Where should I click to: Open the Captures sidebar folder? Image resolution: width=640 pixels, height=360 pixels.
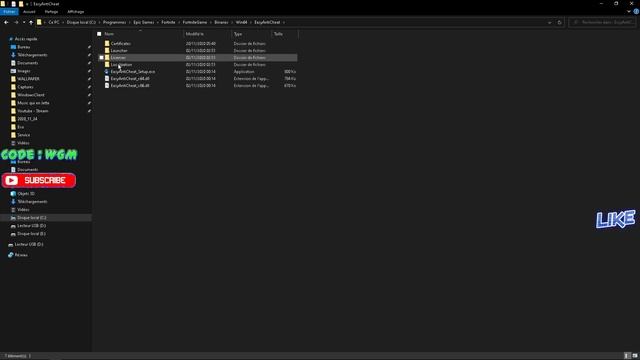(x=25, y=87)
